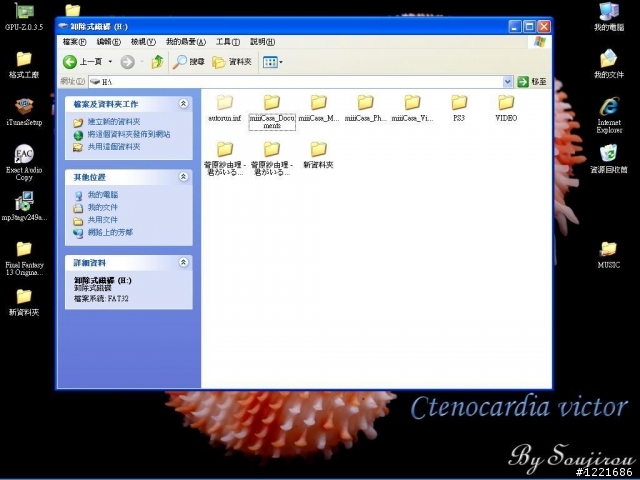Select the first 菅原紗由理 folder in the second row
The image size is (640, 480).
(x=224, y=159)
